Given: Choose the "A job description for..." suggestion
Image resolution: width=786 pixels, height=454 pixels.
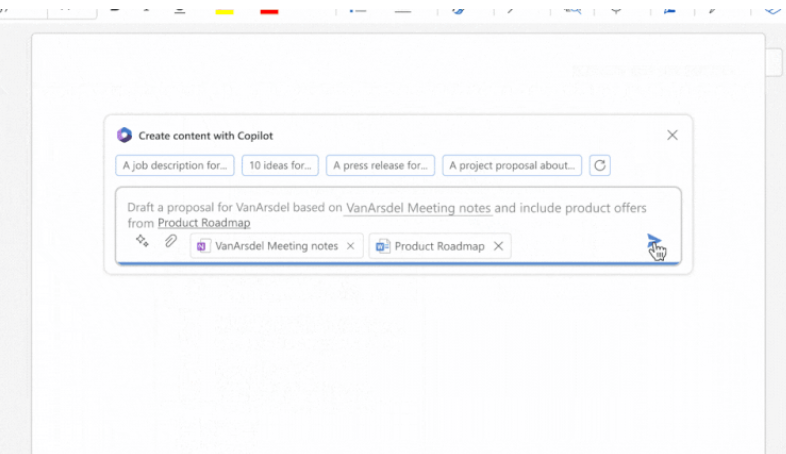Looking at the screenshot, I should (x=175, y=165).
